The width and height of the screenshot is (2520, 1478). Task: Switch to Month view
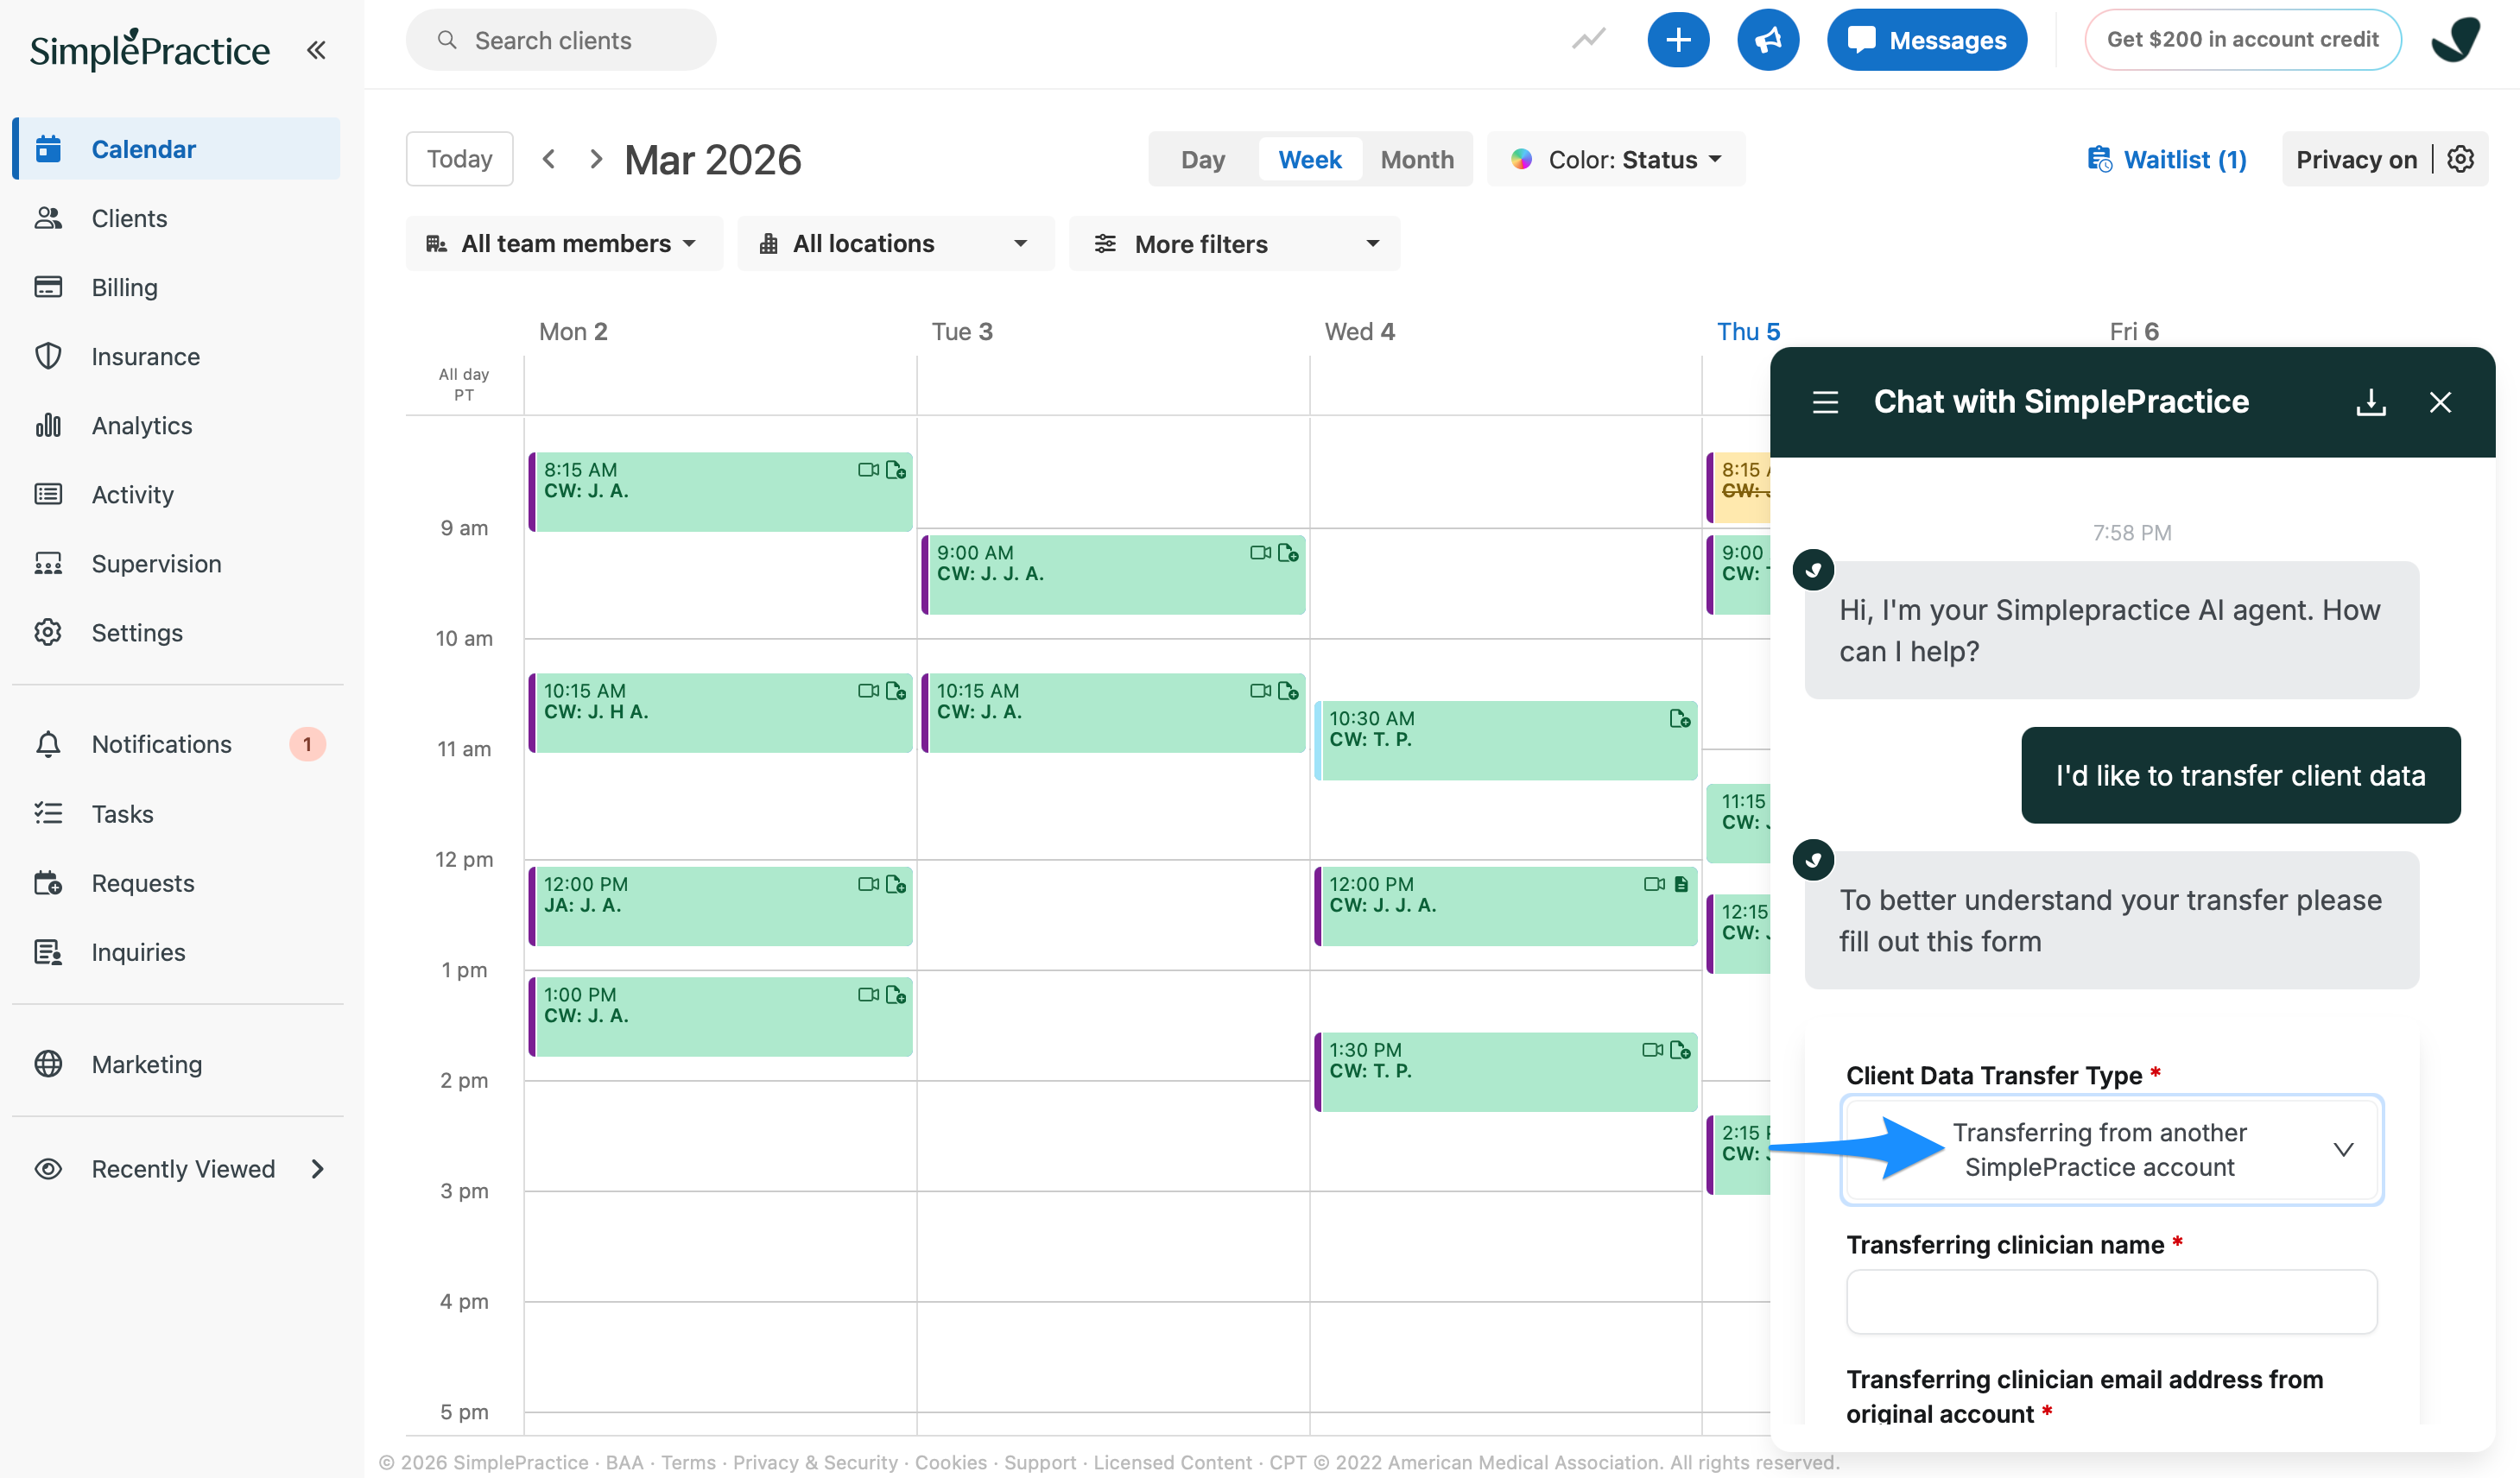tap(1417, 159)
